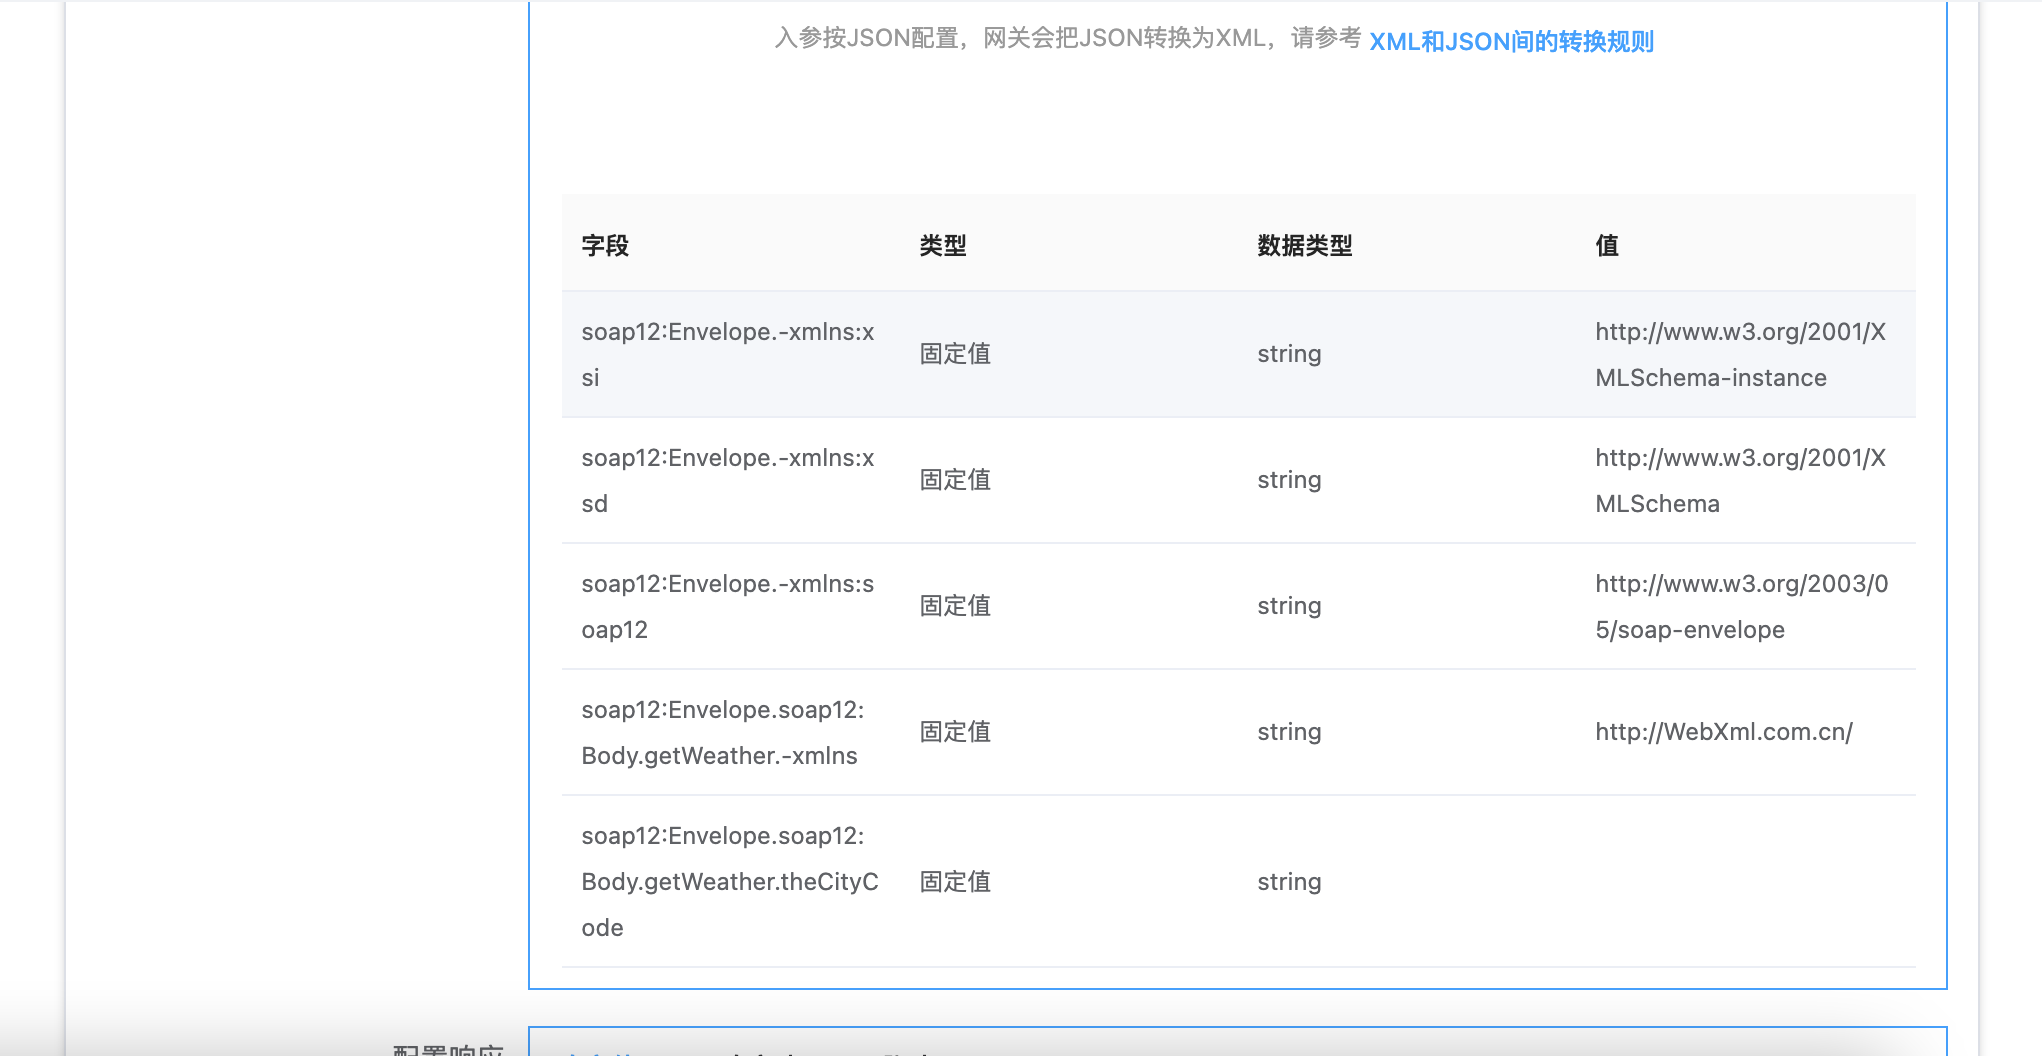Click string in the theCityCode row
This screenshot has width=2042, height=1056.
click(x=1289, y=882)
